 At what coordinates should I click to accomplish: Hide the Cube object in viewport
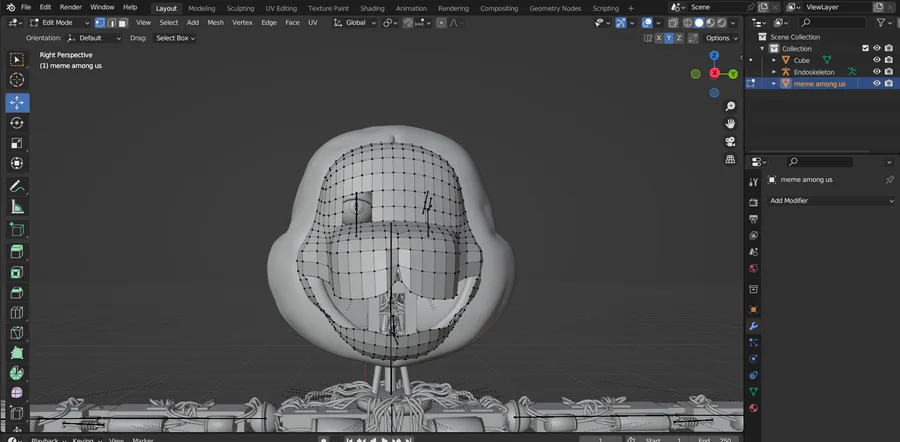[877, 60]
